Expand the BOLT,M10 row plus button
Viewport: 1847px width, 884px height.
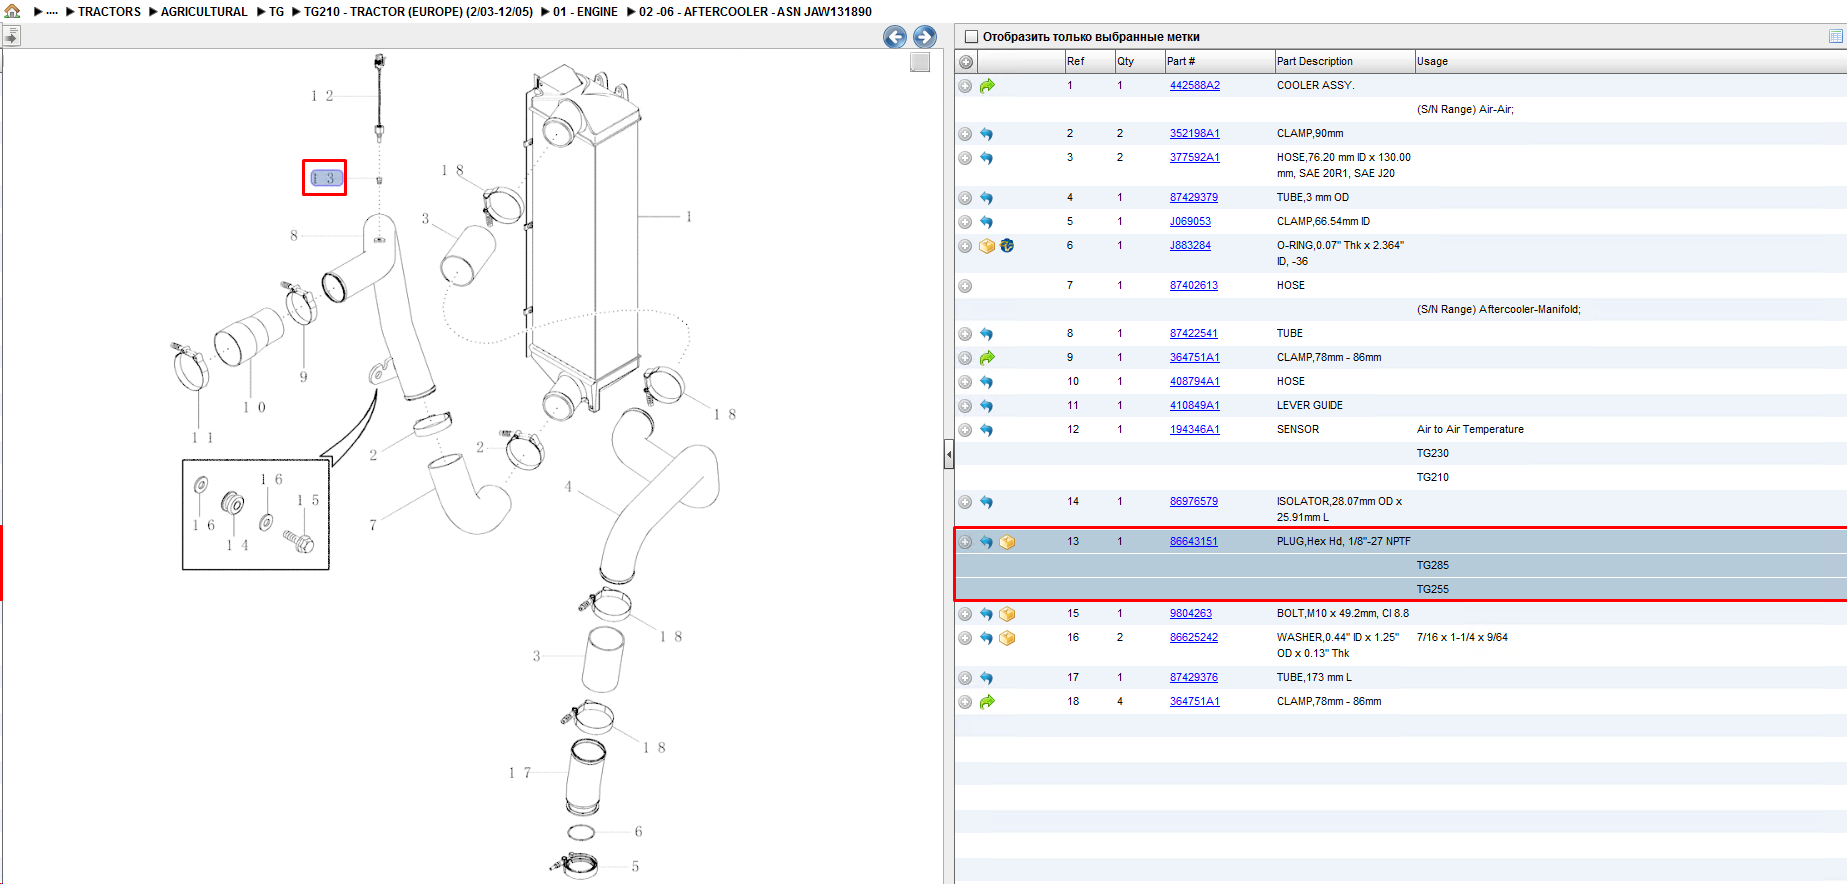click(x=965, y=614)
